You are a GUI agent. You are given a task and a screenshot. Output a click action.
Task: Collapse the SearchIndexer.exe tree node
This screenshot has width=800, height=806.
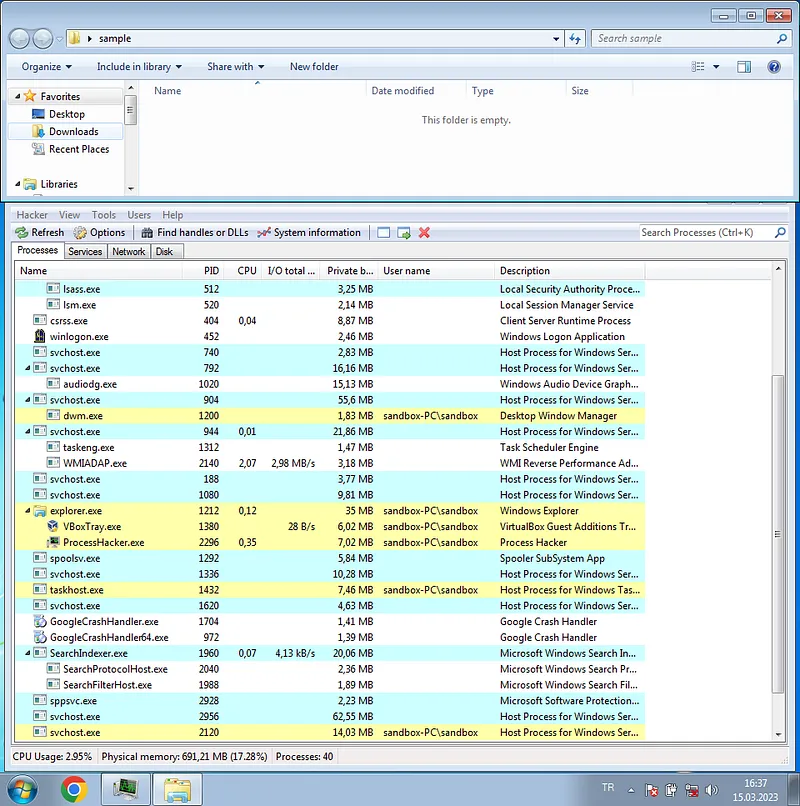pyautogui.click(x=28, y=653)
